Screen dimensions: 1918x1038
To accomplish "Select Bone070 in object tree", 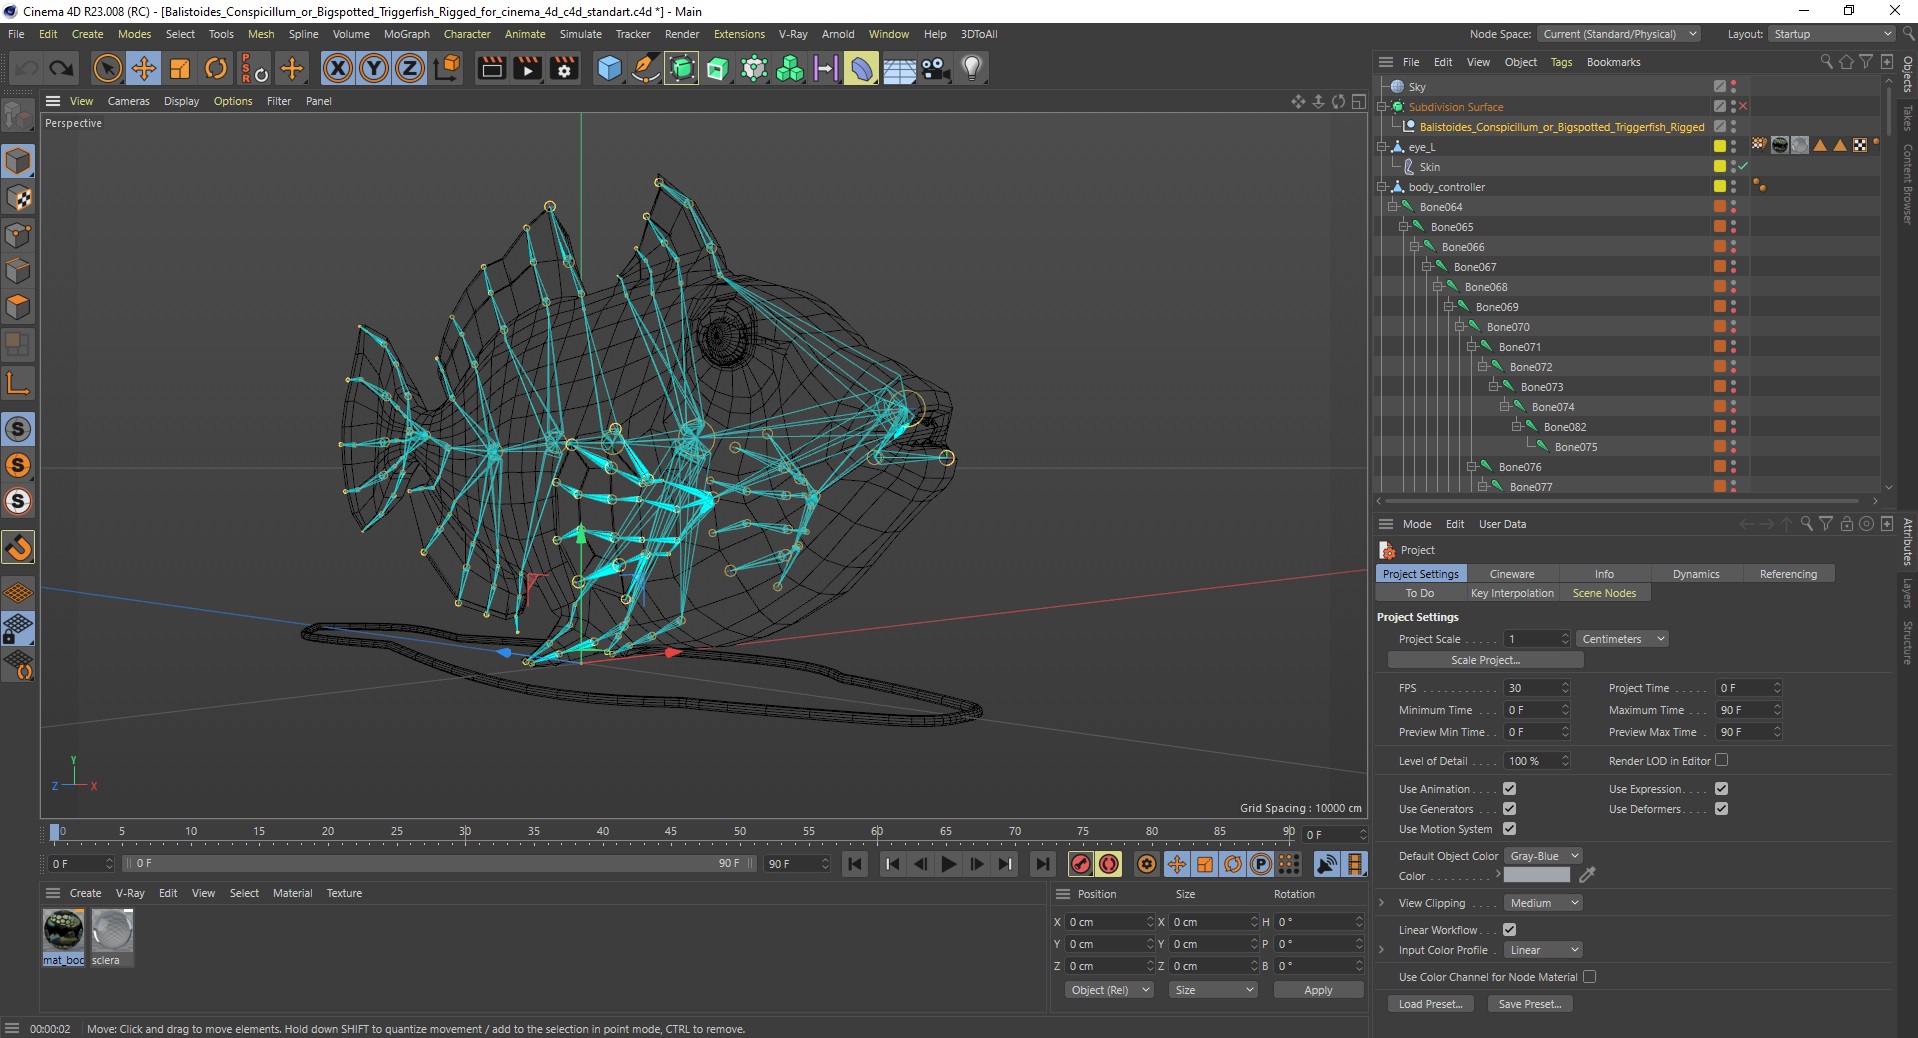I will click(1507, 327).
